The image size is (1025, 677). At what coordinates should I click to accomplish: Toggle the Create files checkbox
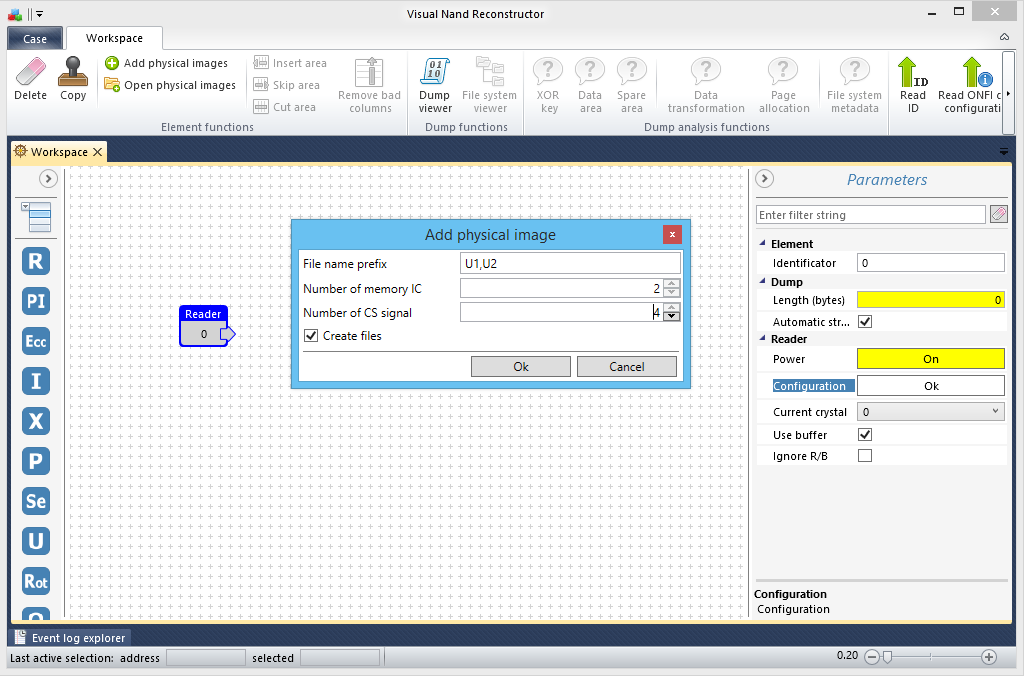click(311, 336)
